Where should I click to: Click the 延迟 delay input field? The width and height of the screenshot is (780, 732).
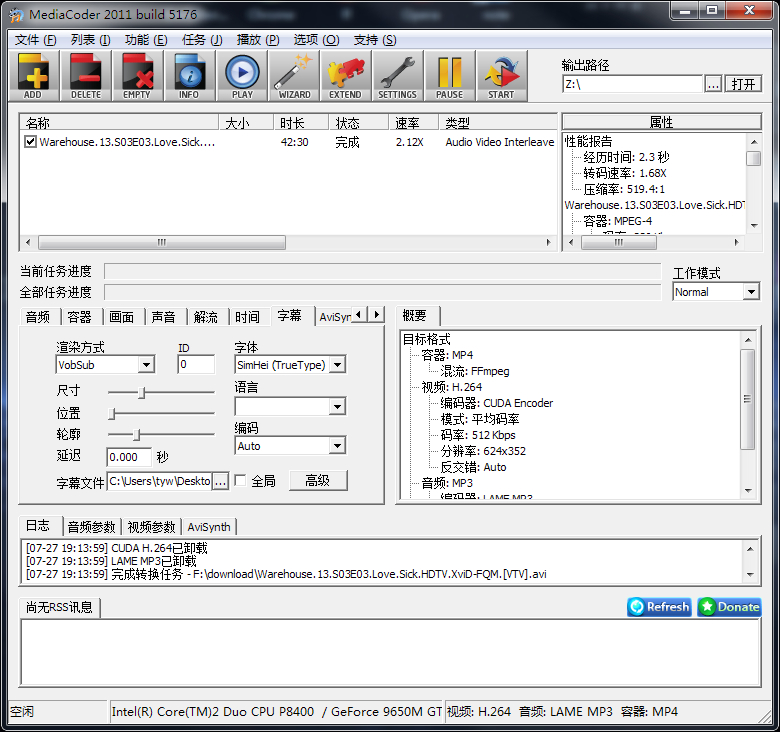click(x=129, y=457)
